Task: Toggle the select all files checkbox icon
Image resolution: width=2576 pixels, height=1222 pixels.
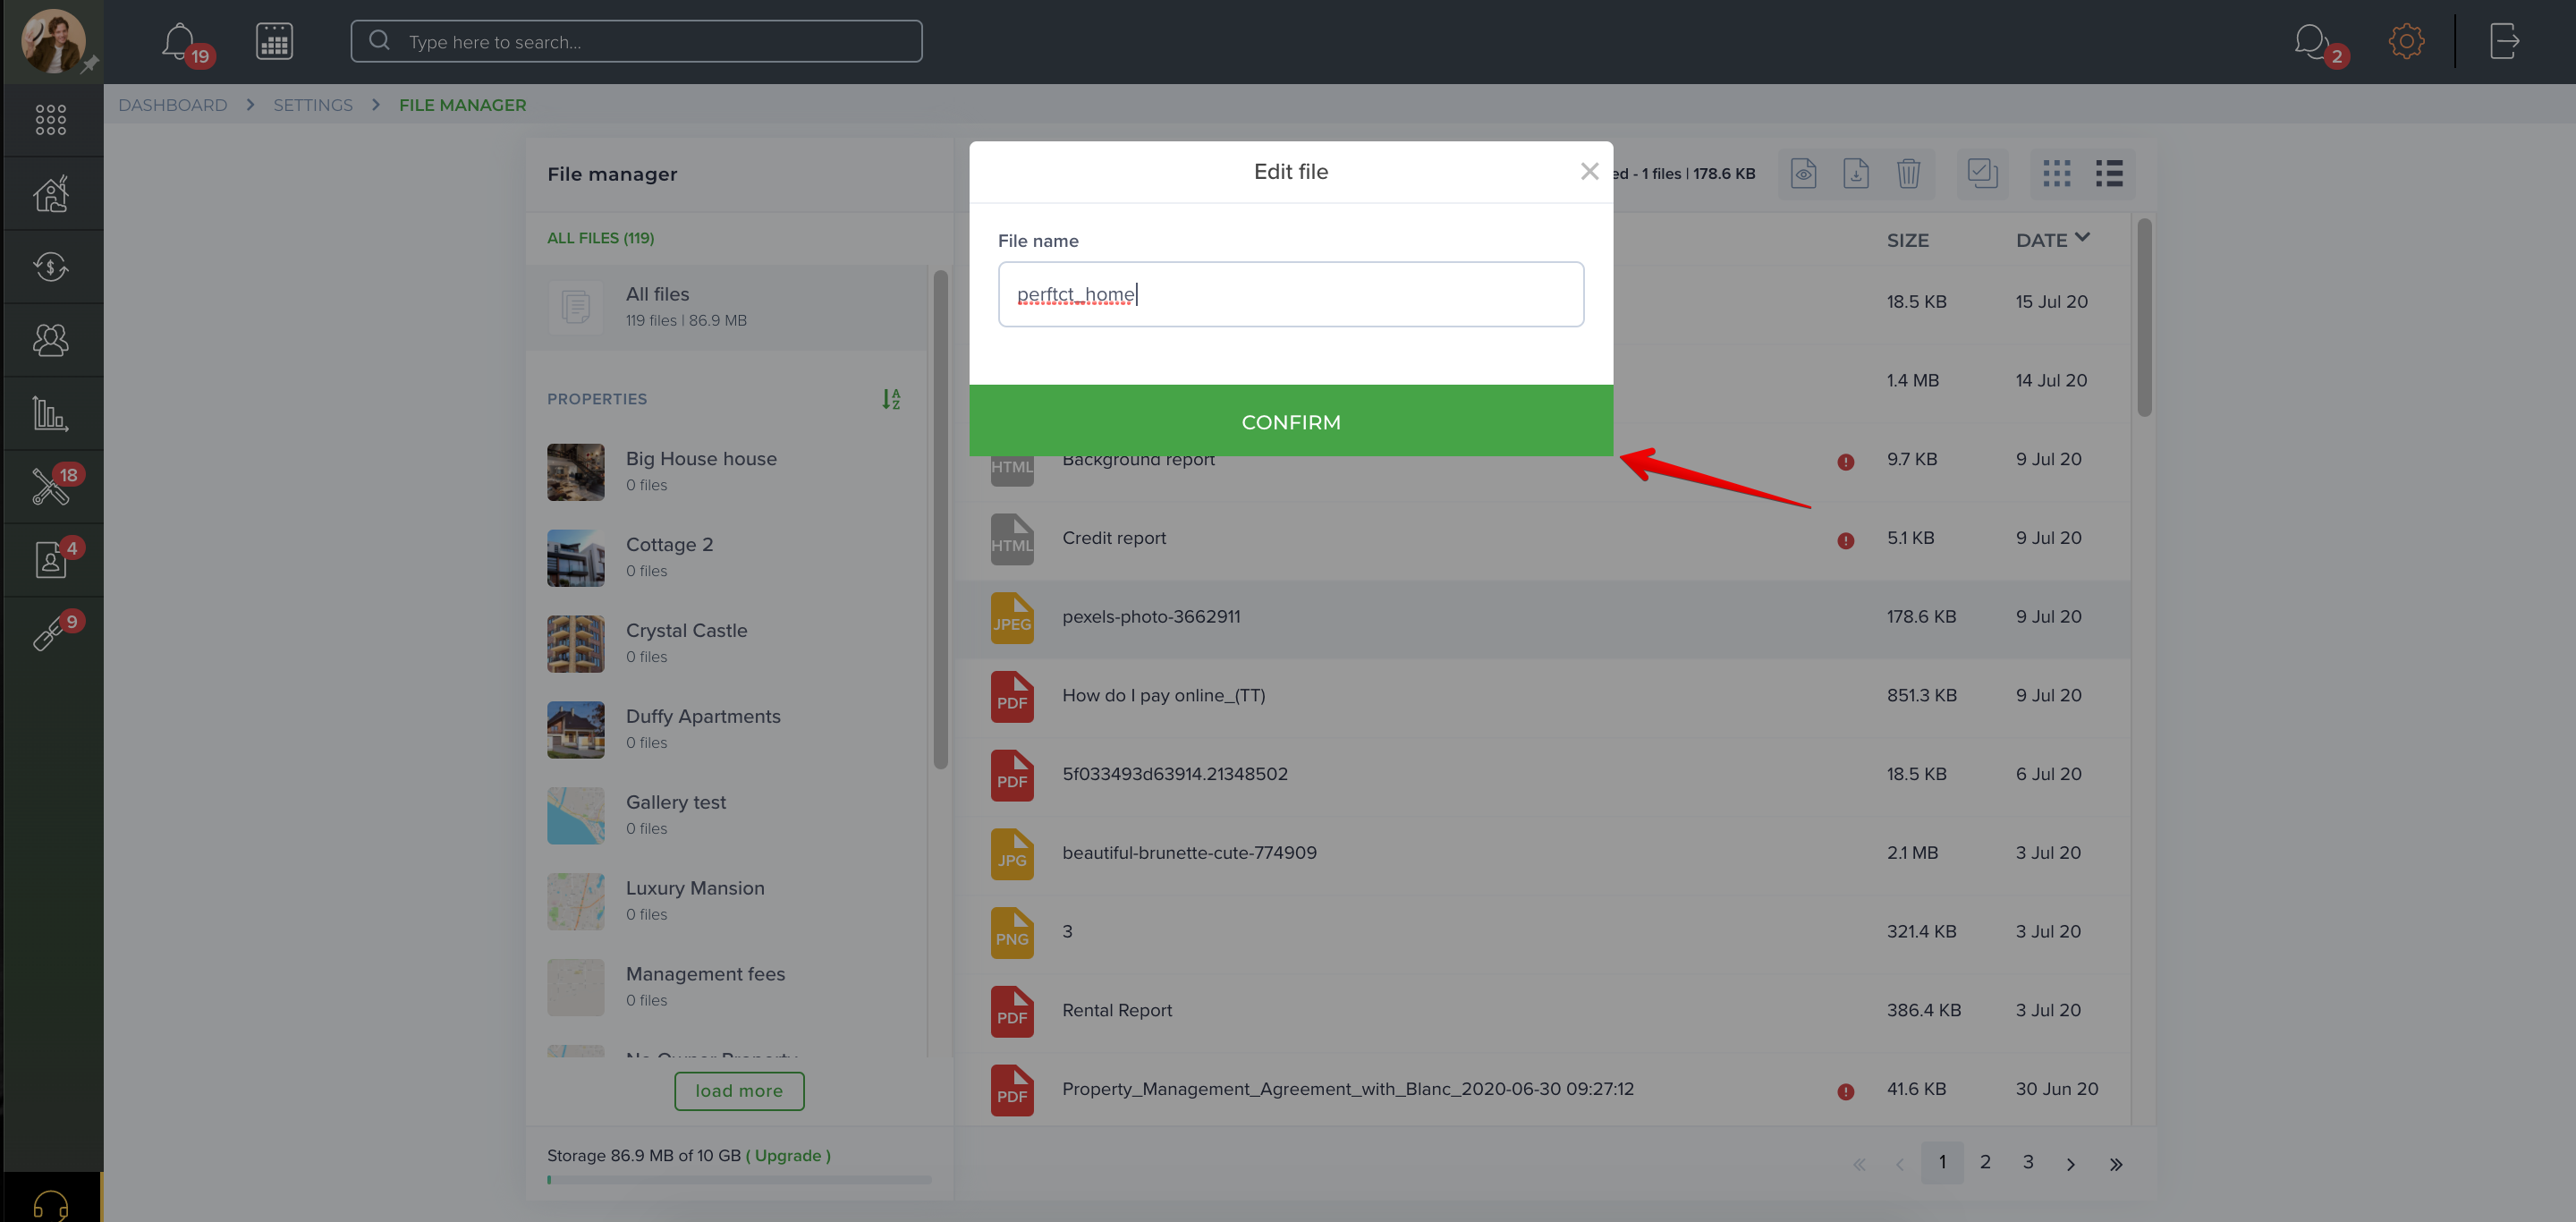Action: click(1982, 173)
